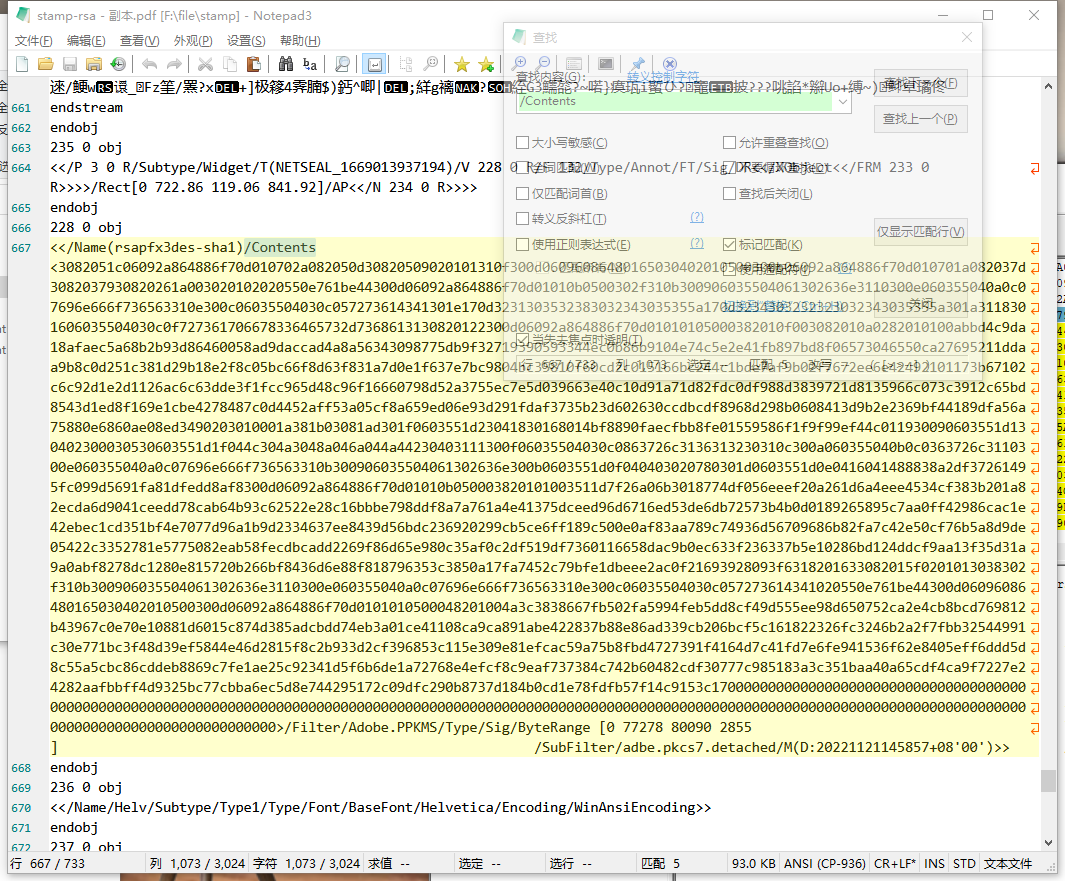Toggle the word wrap toolbar icon
Image resolution: width=1065 pixels, height=881 pixels.
click(x=374, y=65)
